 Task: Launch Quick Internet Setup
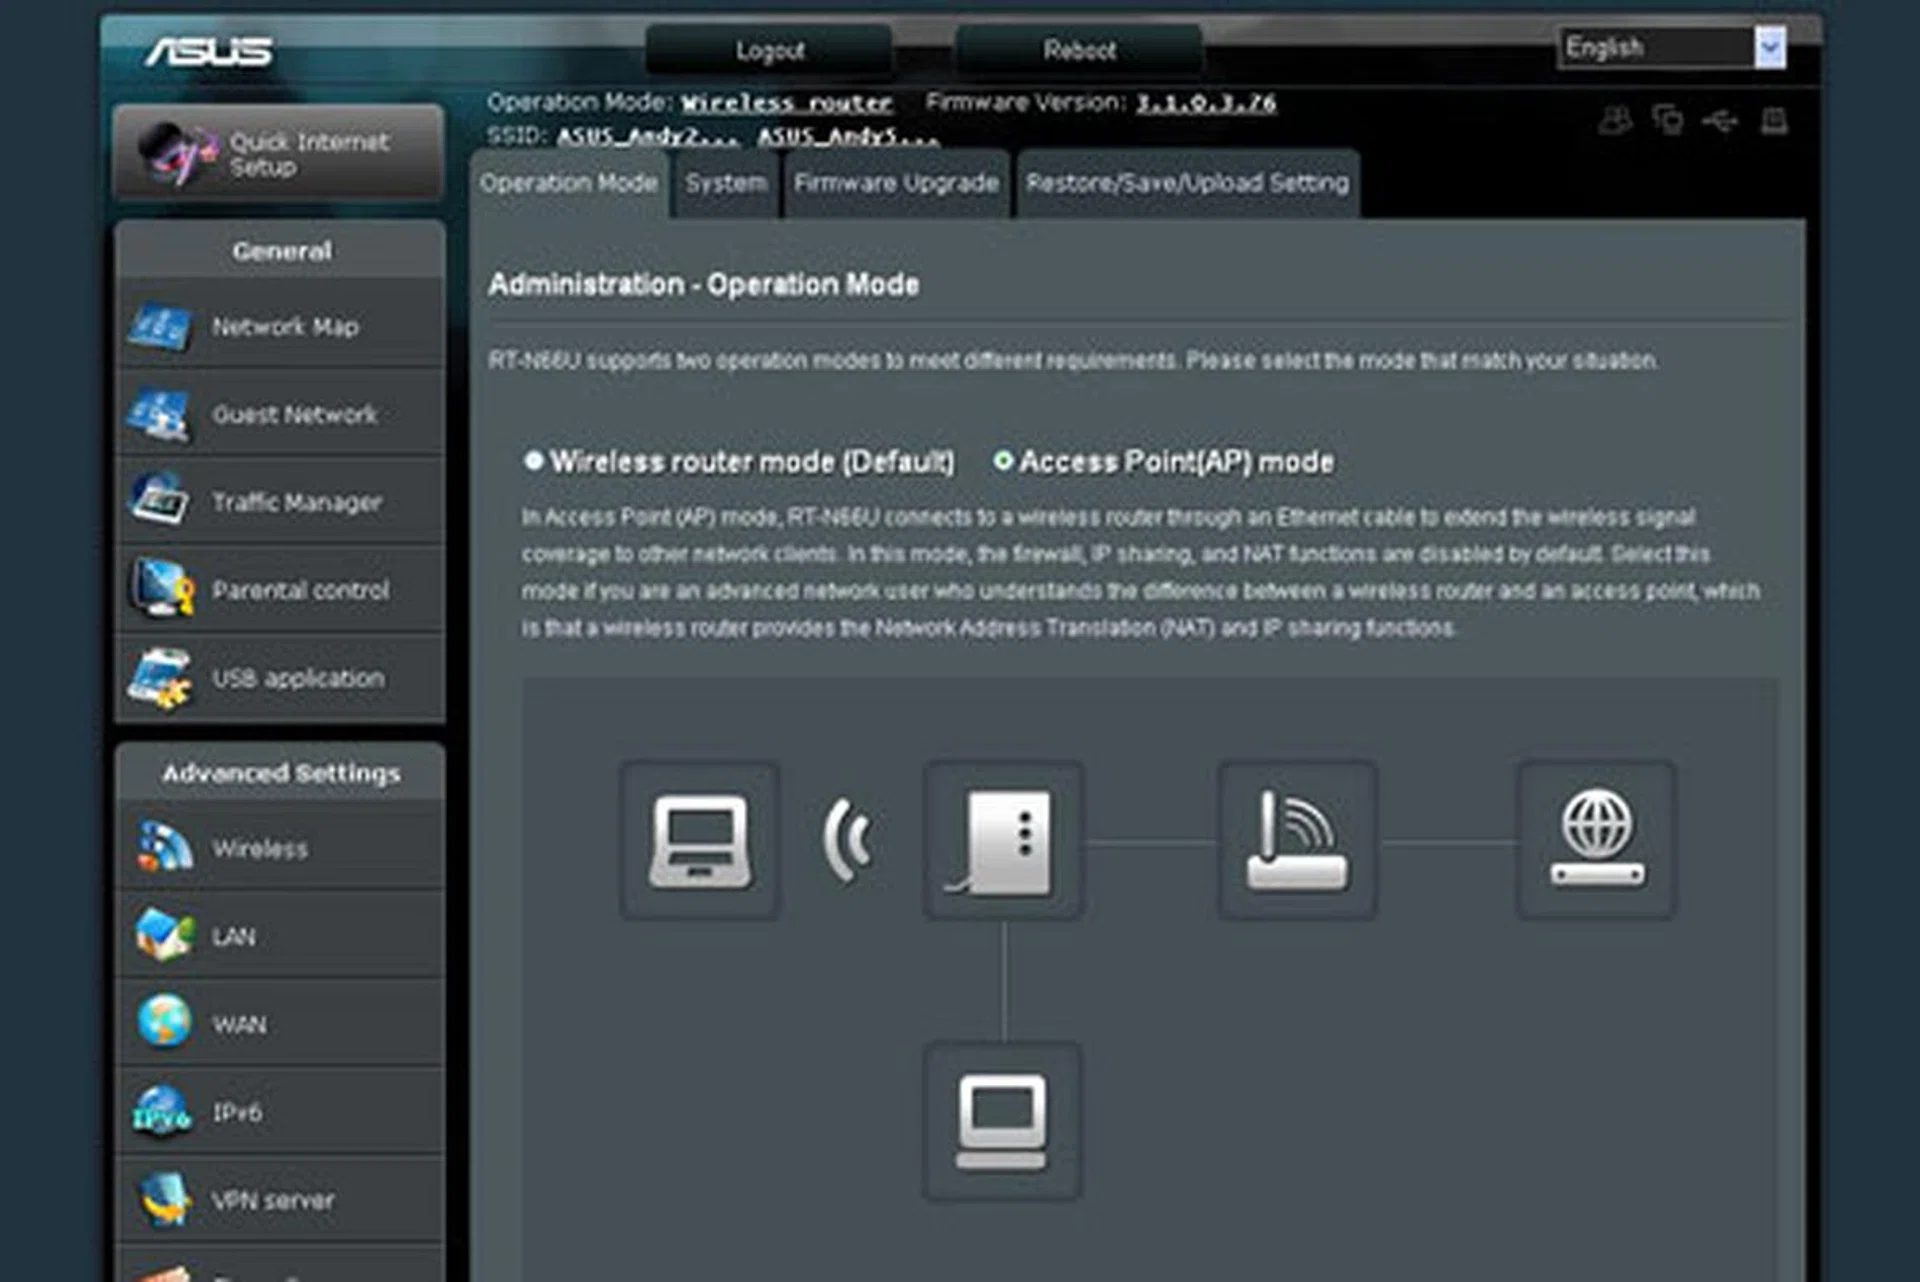(279, 154)
